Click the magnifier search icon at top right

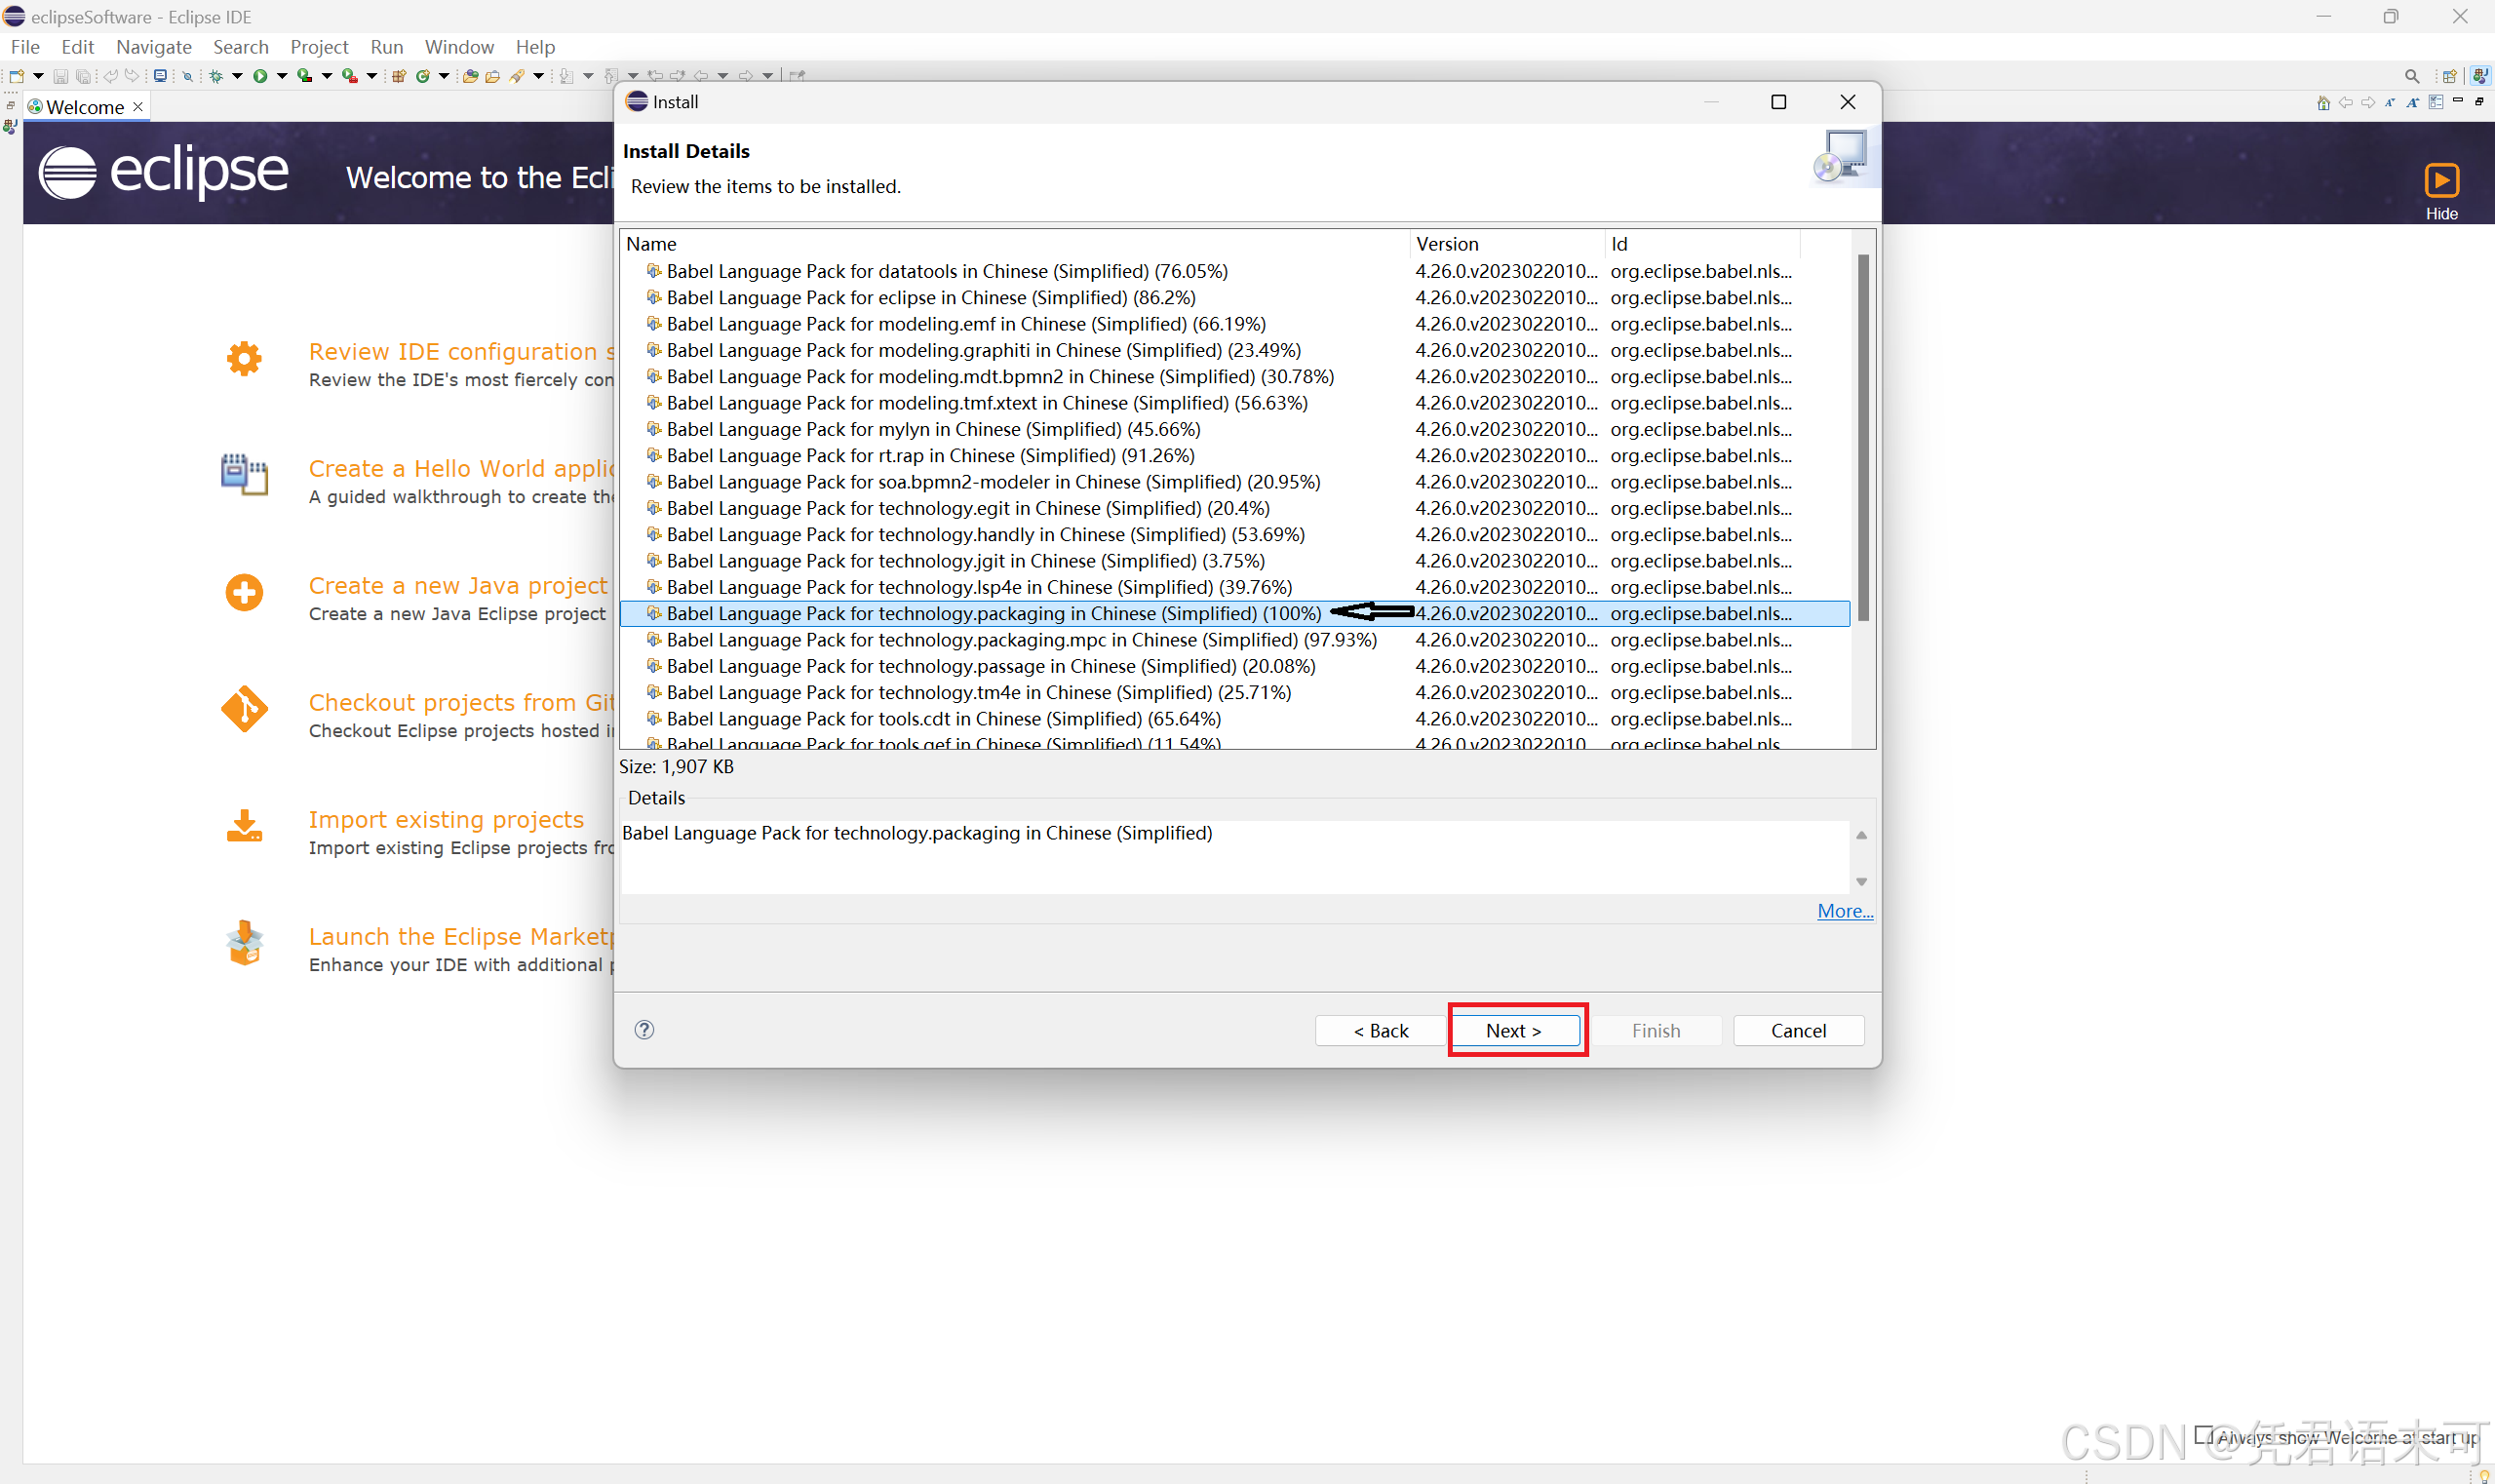[2413, 77]
